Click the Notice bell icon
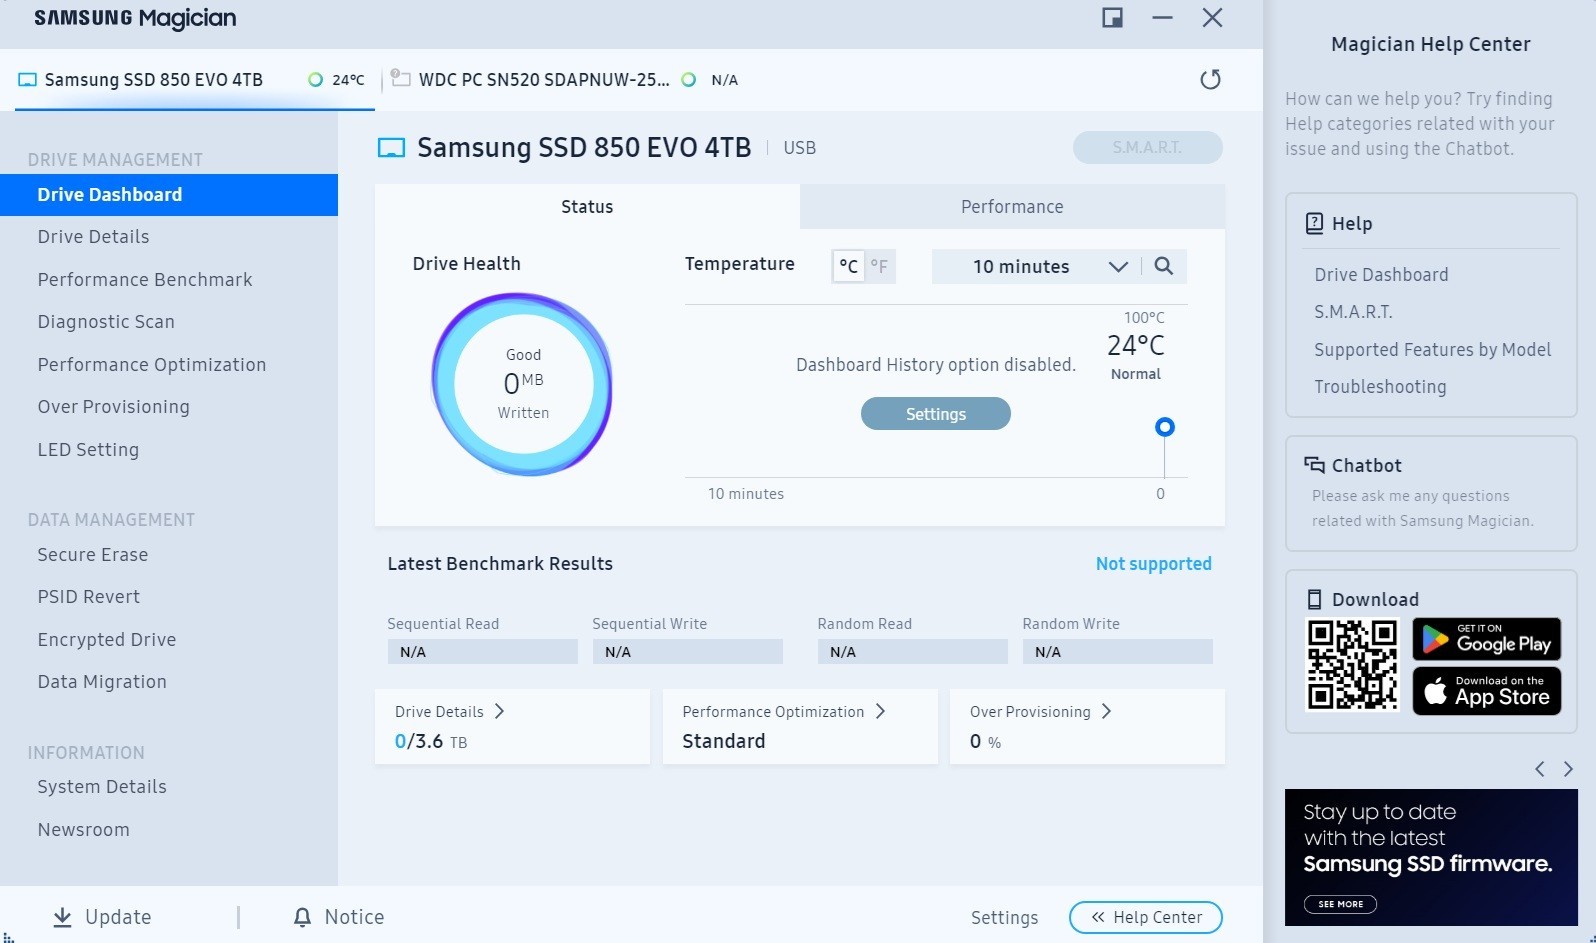1596x943 pixels. pos(302,917)
